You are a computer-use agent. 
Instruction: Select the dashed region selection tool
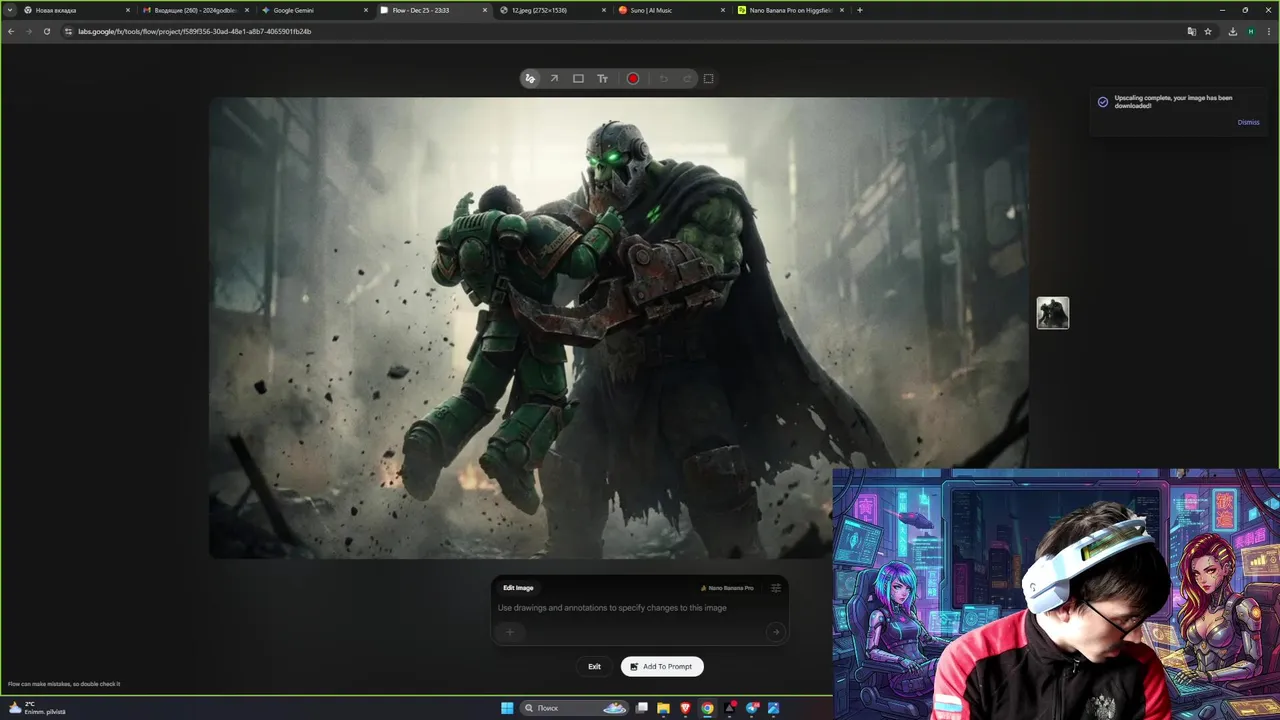[x=709, y=79]
